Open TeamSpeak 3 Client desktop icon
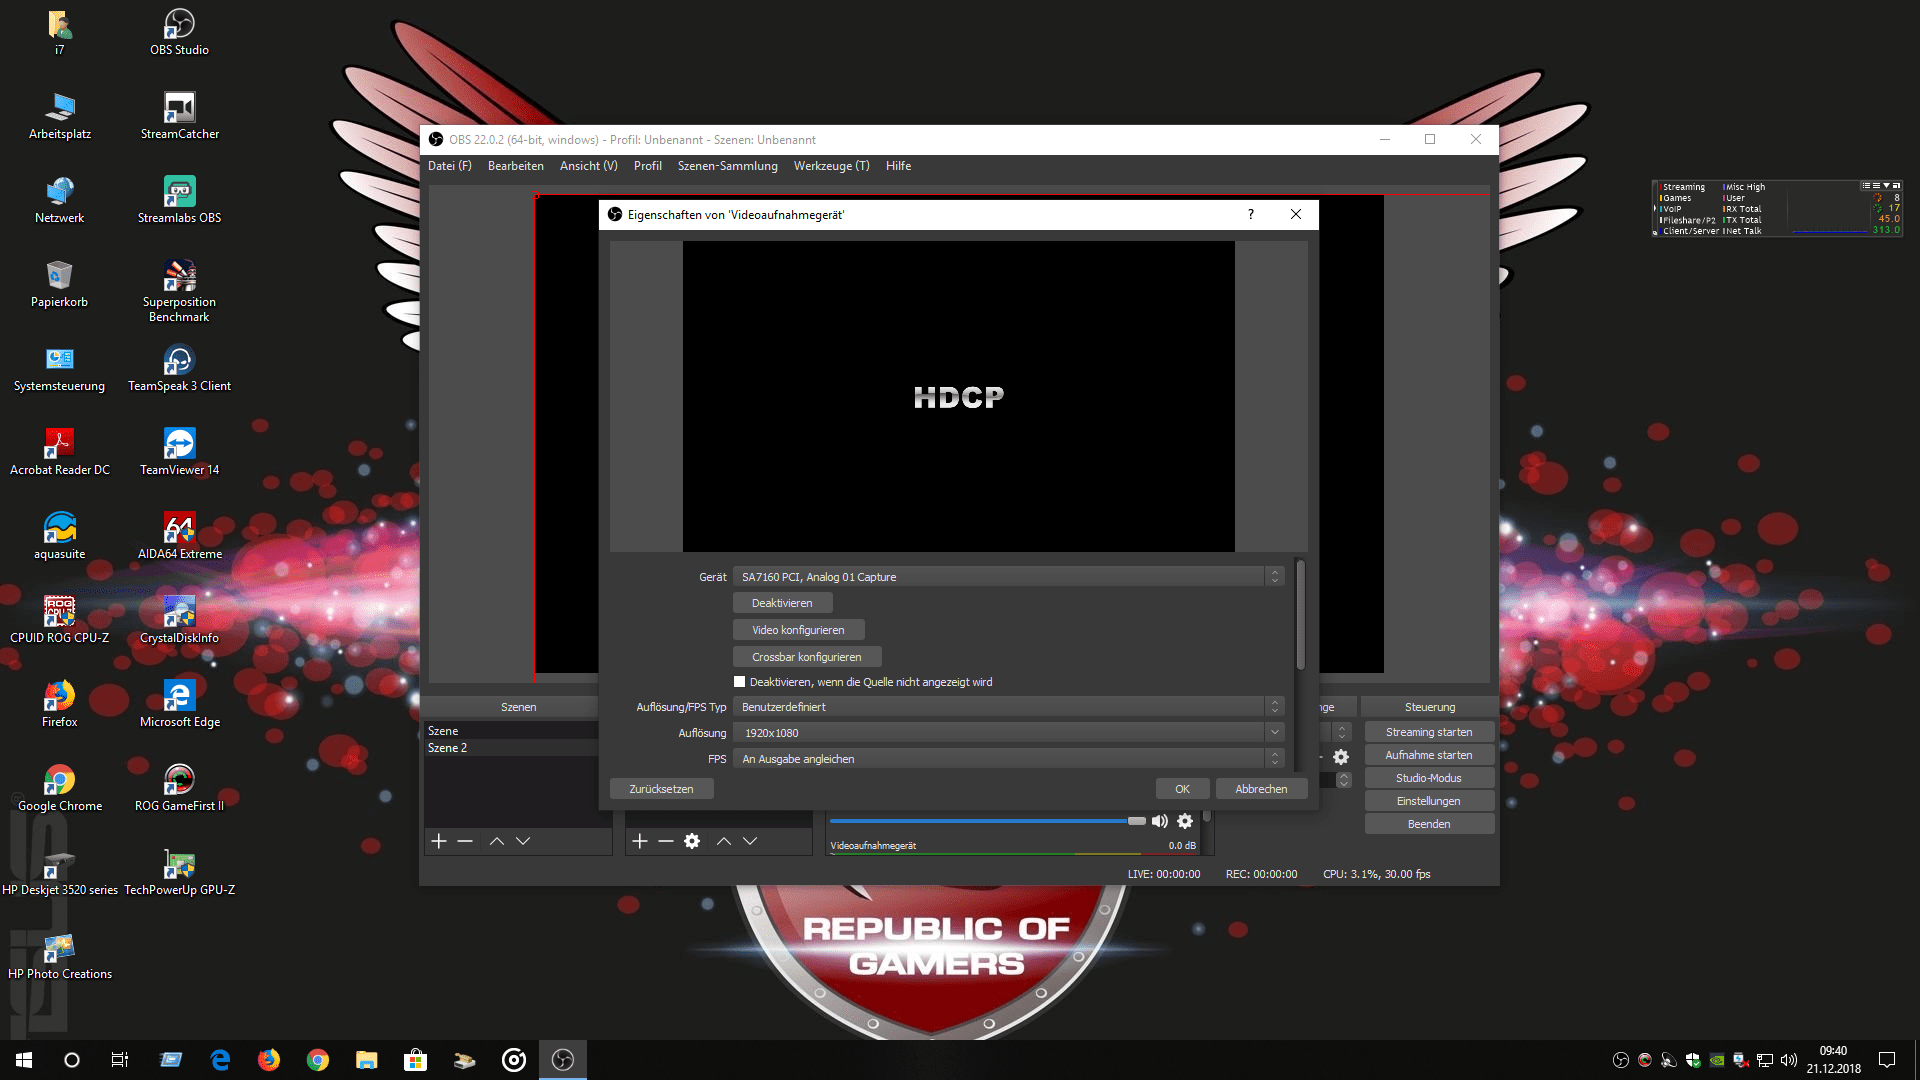 (179, 368)
